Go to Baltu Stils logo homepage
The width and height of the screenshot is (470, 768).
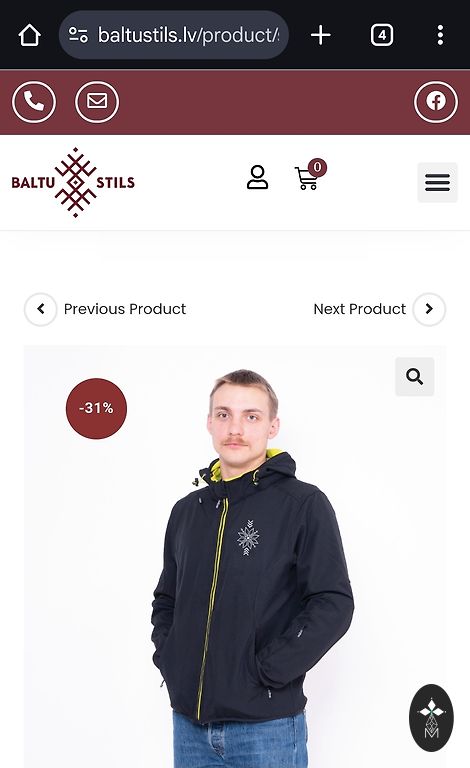73,182
